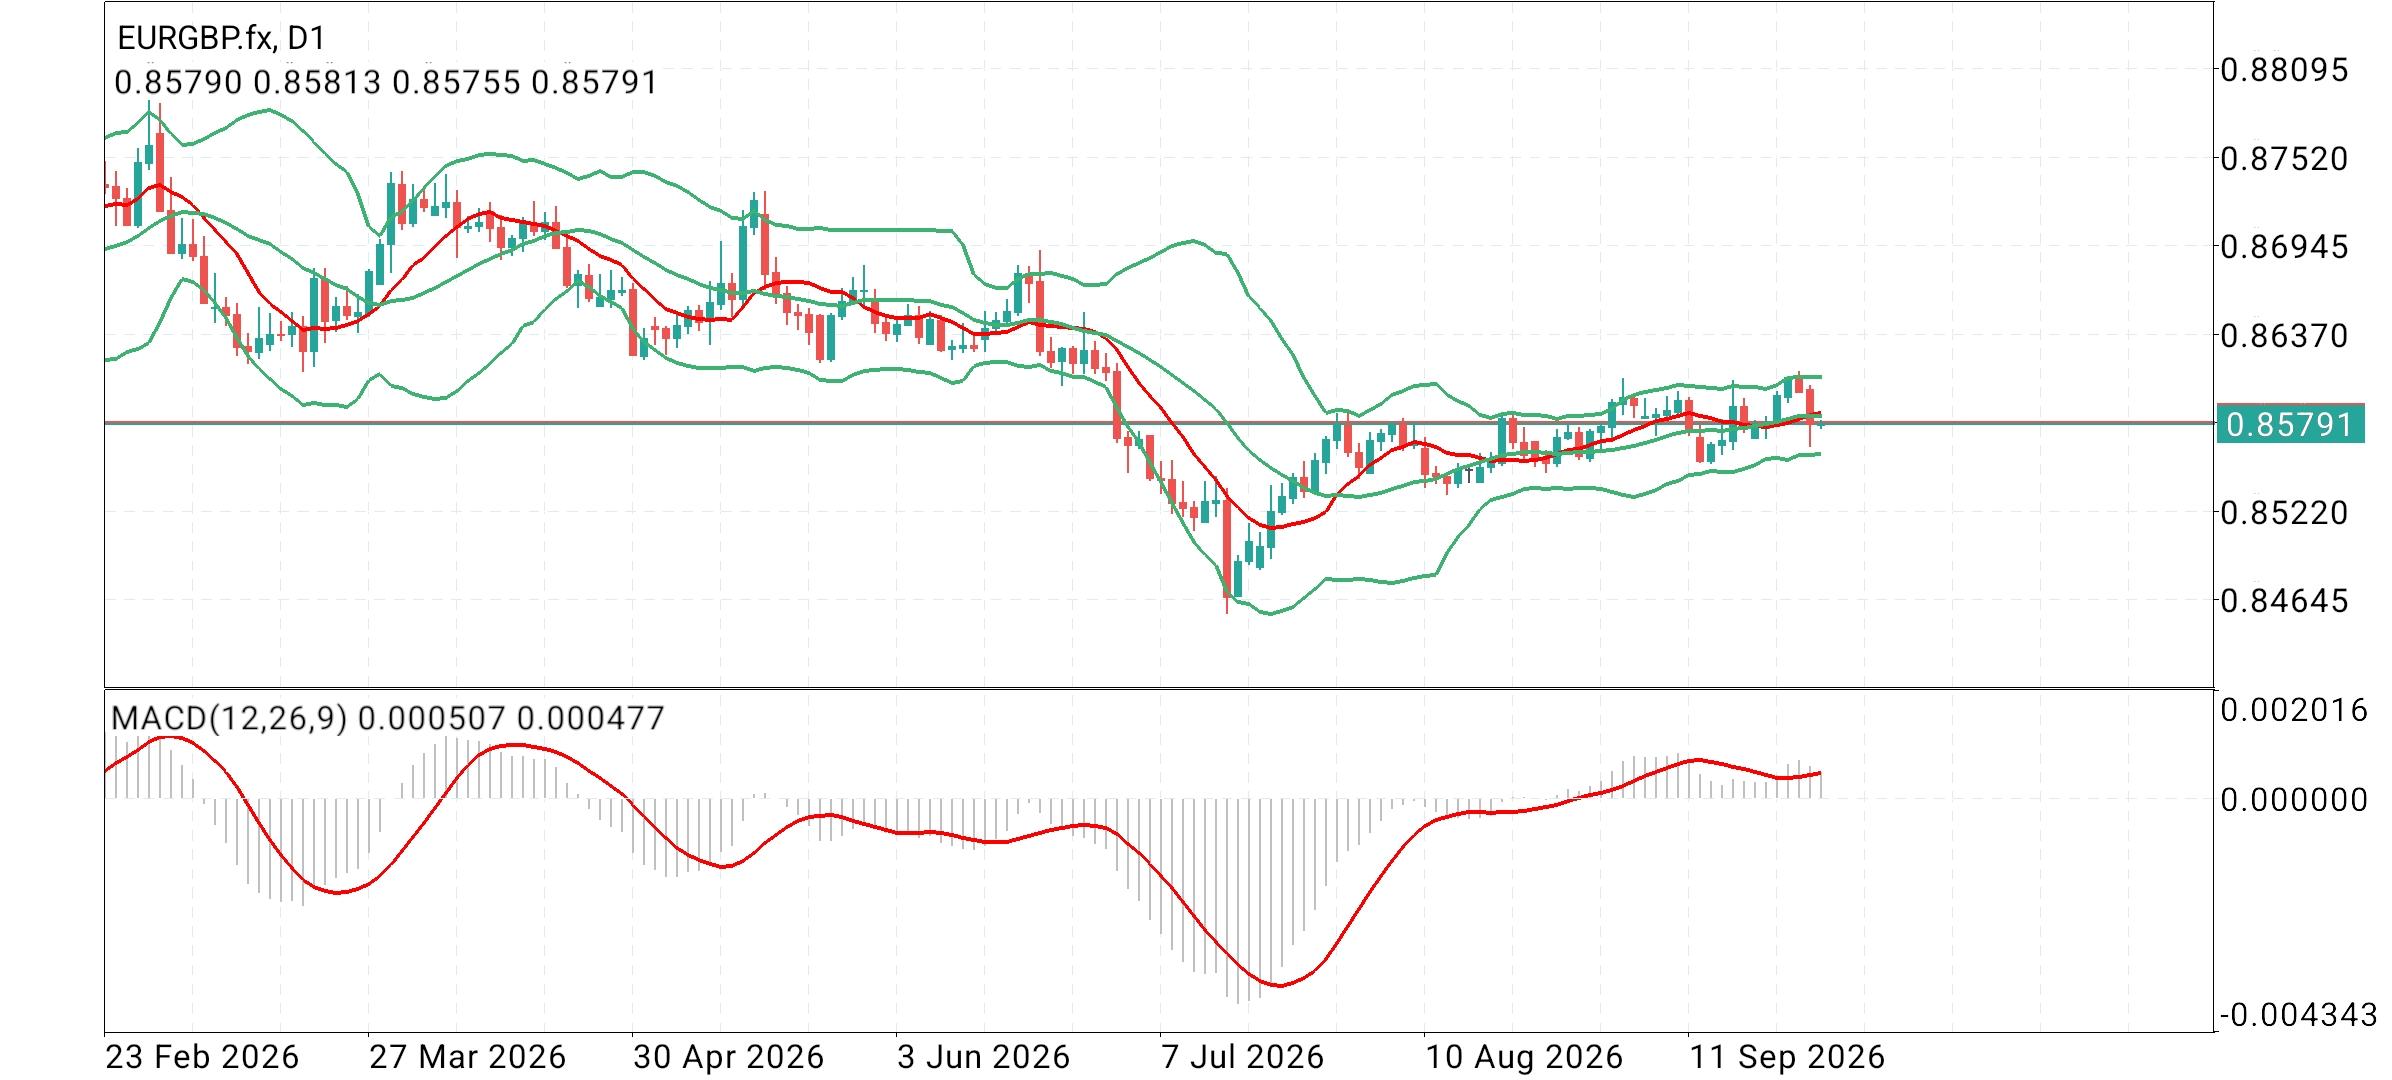Click MACD axis value -0.004343
The height and width of the screenshot is (1080, 2392).
pyautogui.click(x=2299, y=1015)
